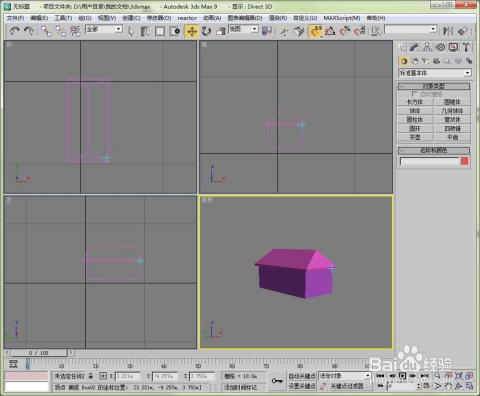Click the Unlink Selection icon
The image size is (480, 396).
click(x=61, y=31)
